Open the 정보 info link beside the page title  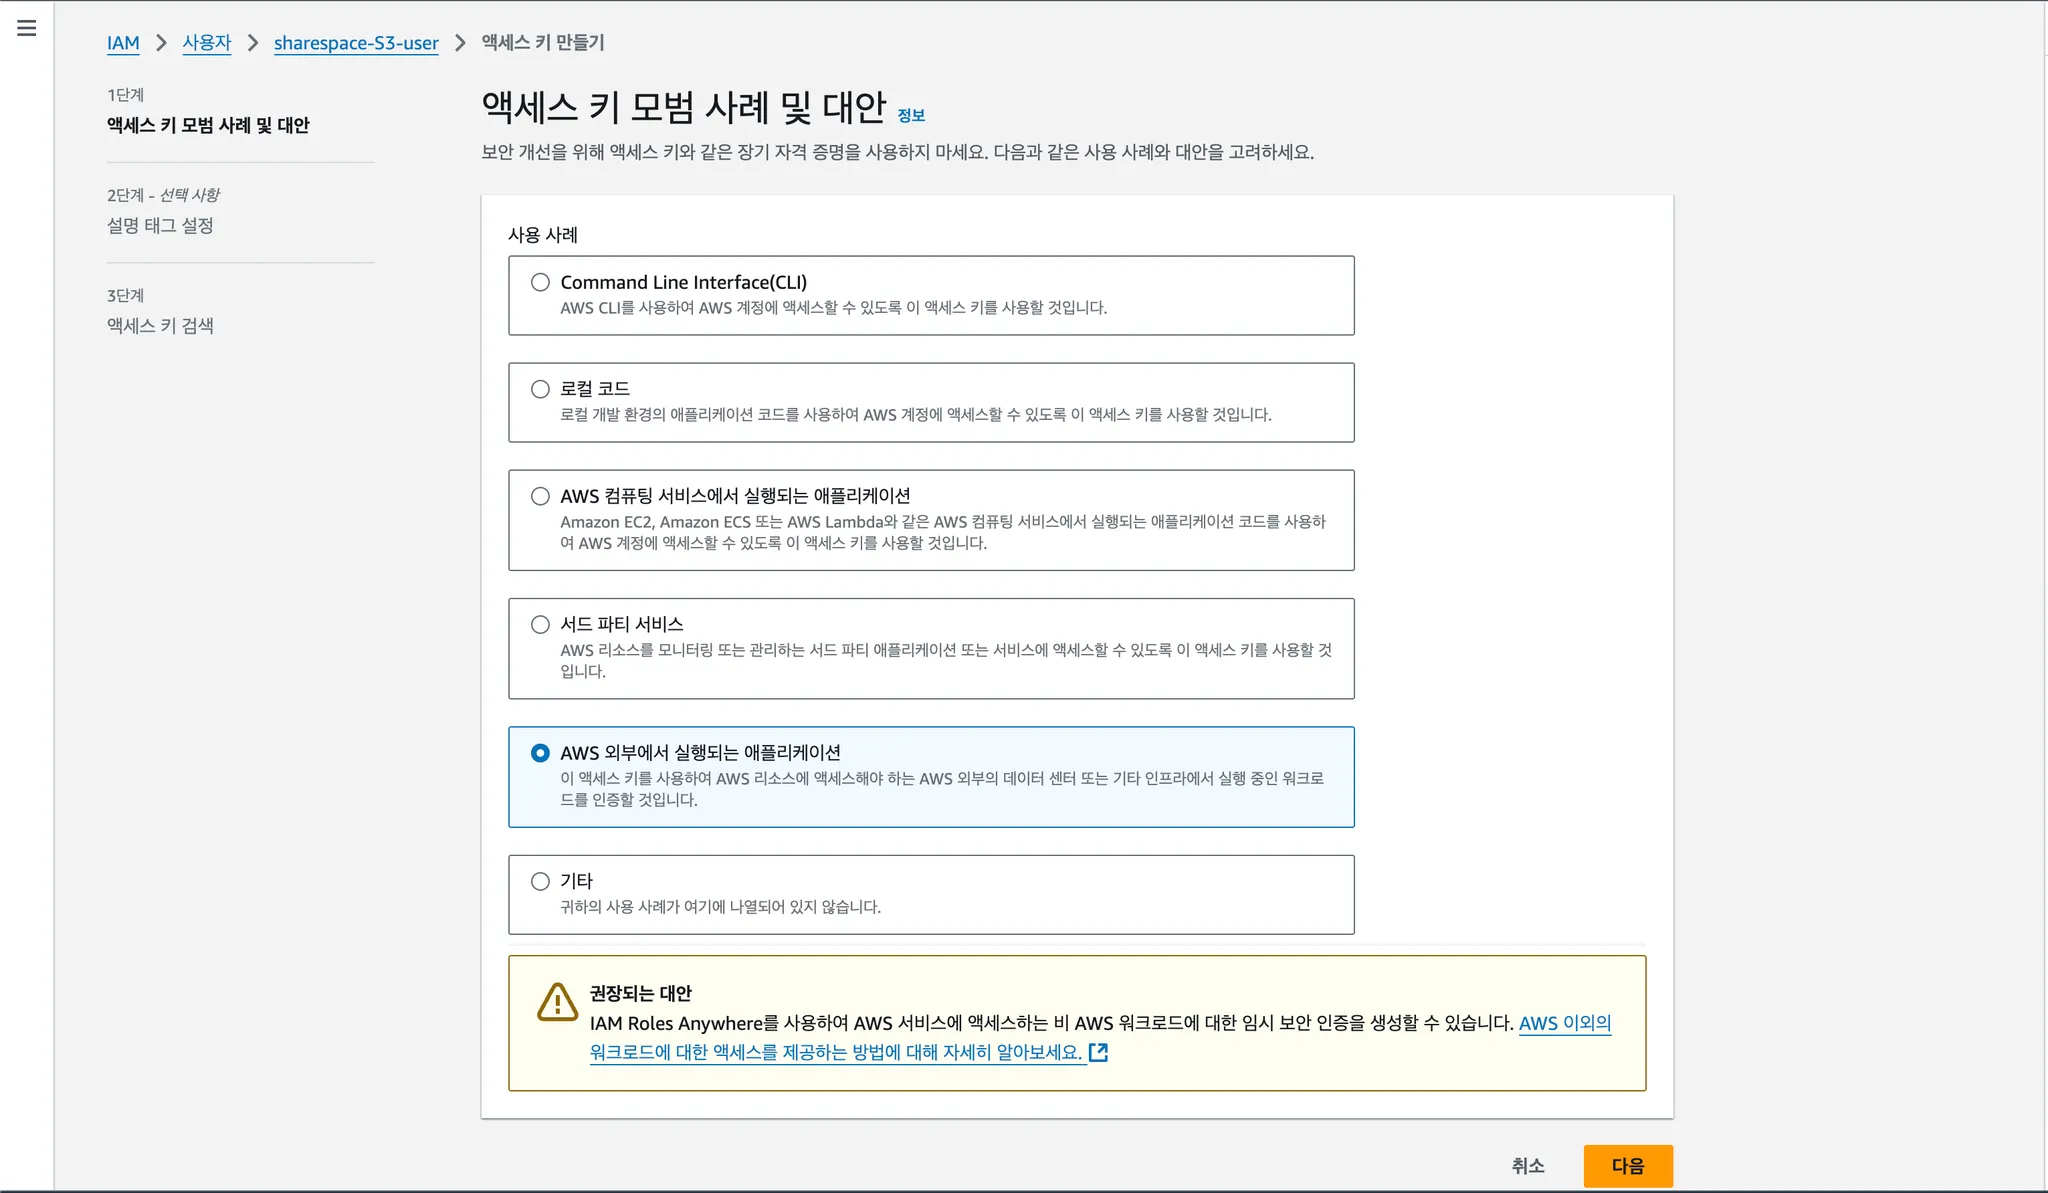point(911,115)
